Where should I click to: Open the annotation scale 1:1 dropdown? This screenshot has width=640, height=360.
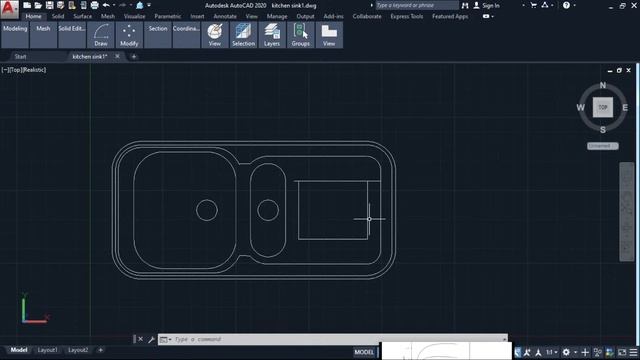[x=552, y=352]
